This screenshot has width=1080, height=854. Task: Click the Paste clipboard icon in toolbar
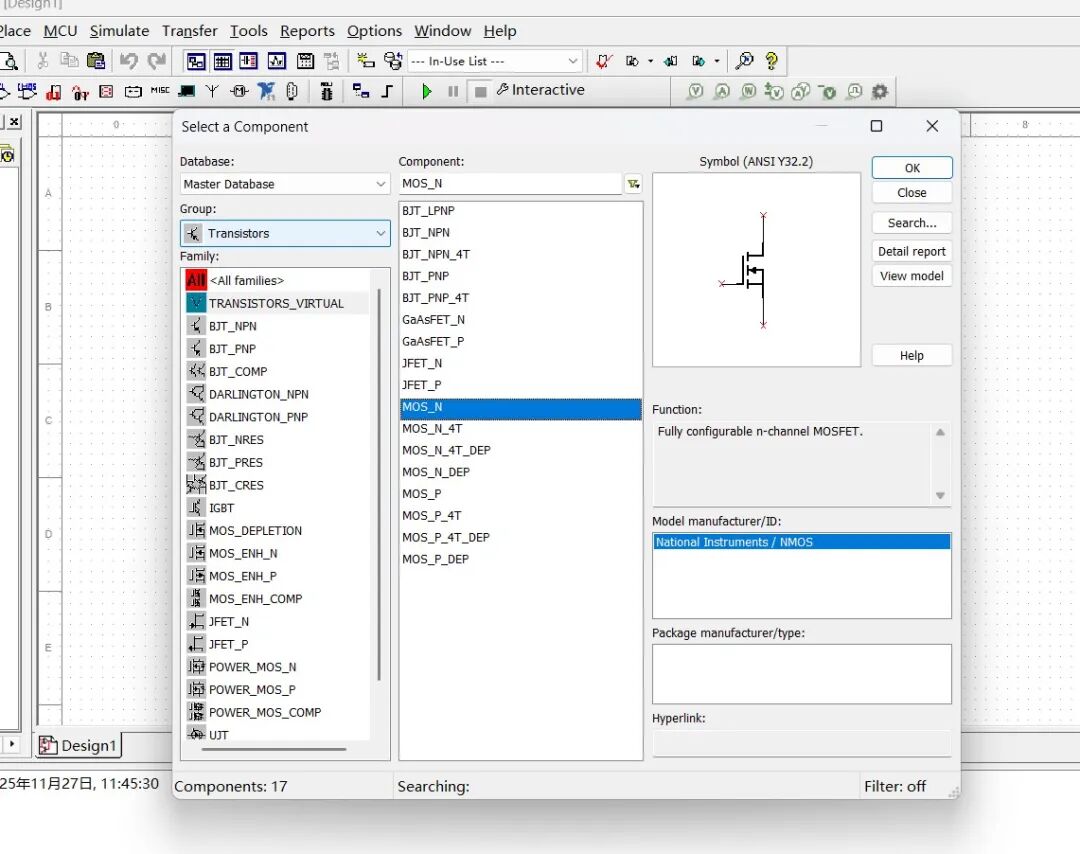(x=96, y=61)
